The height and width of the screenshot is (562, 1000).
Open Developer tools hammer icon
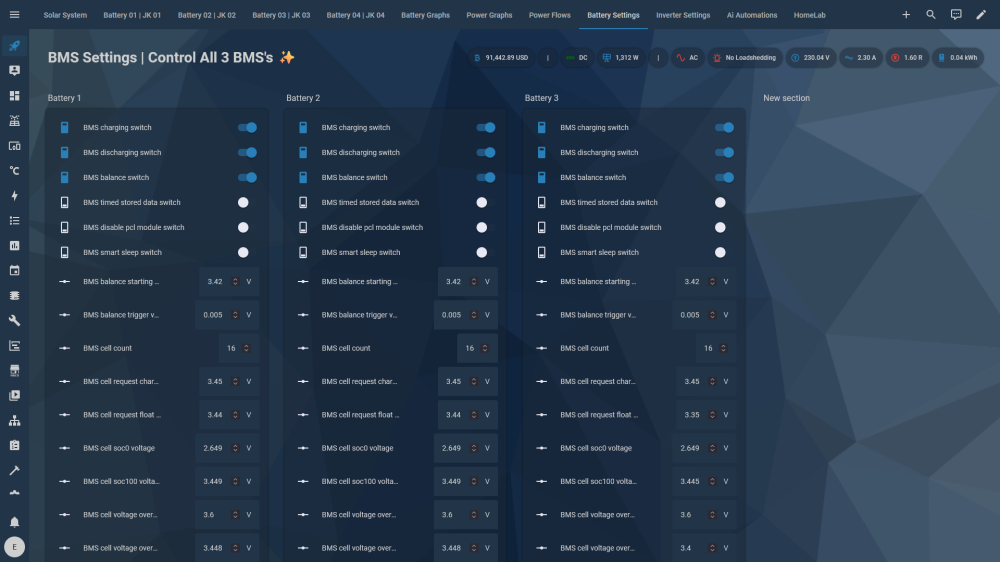coord(14,470)
